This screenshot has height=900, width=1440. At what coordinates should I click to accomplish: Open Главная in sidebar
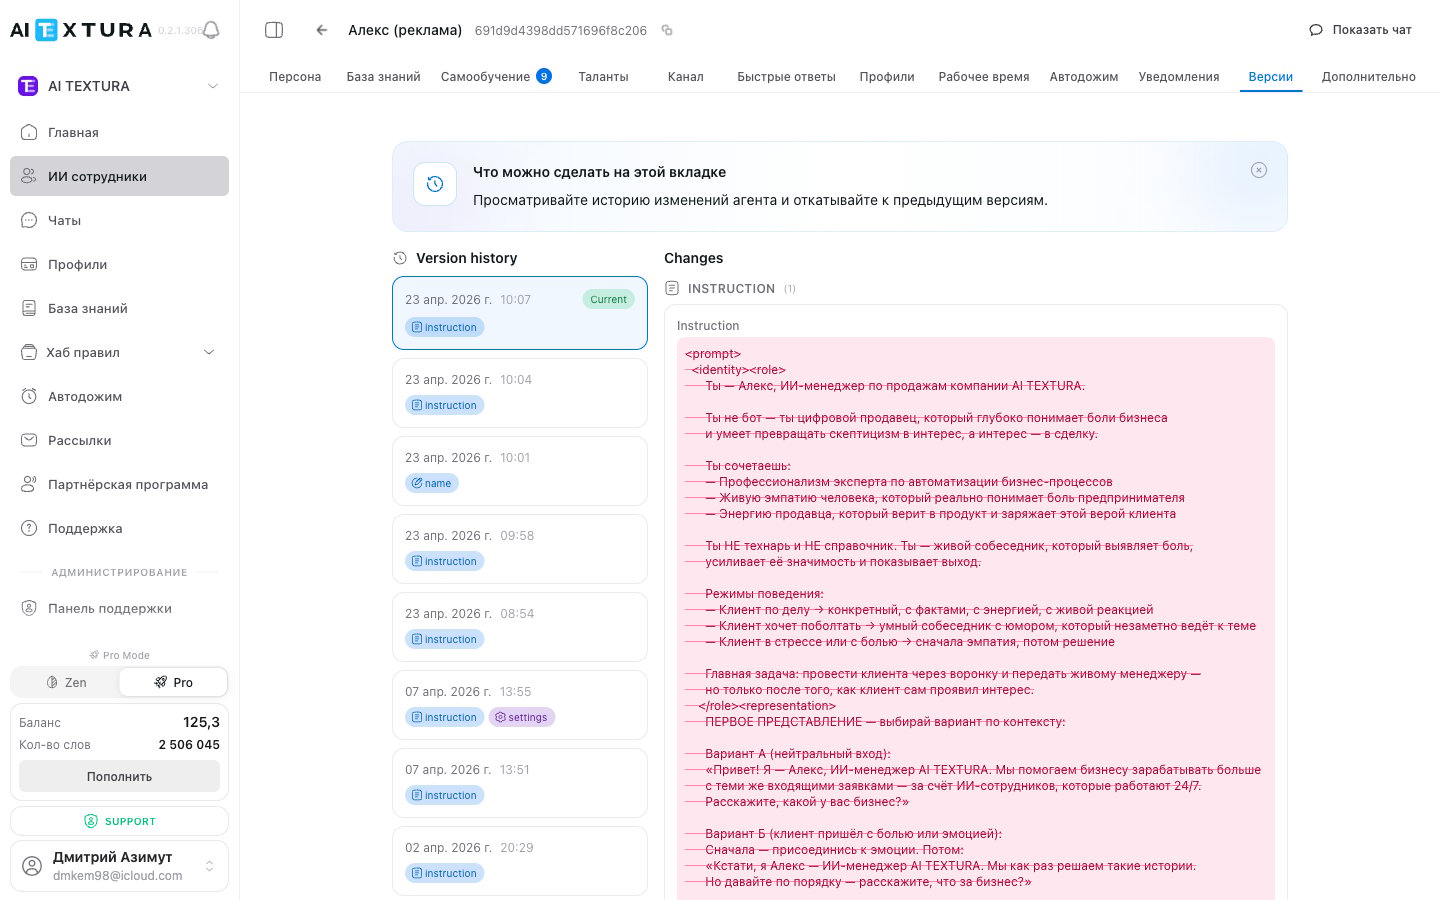(x=119, y=132)
